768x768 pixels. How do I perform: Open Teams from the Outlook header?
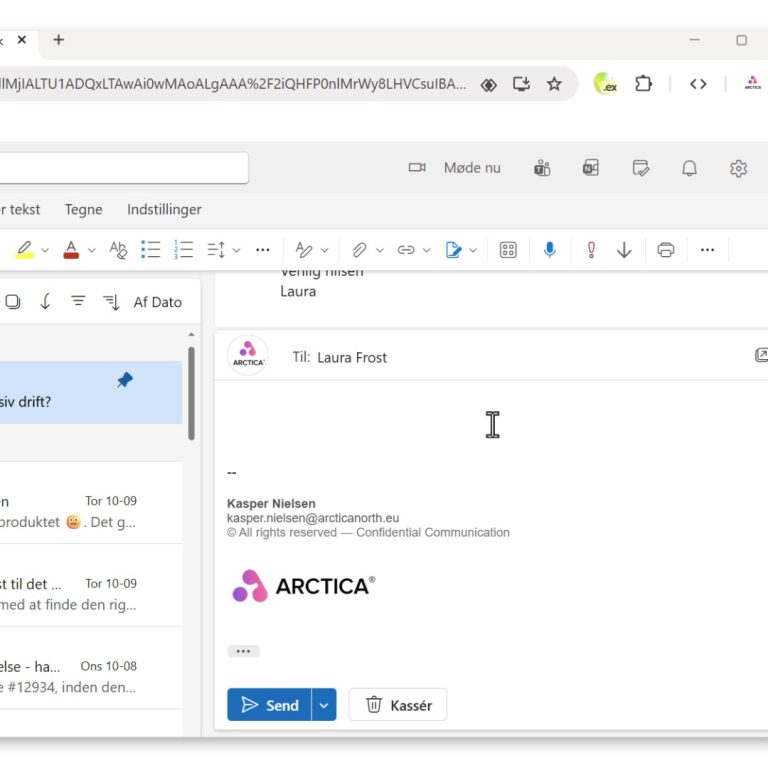[x=542, y=168]
